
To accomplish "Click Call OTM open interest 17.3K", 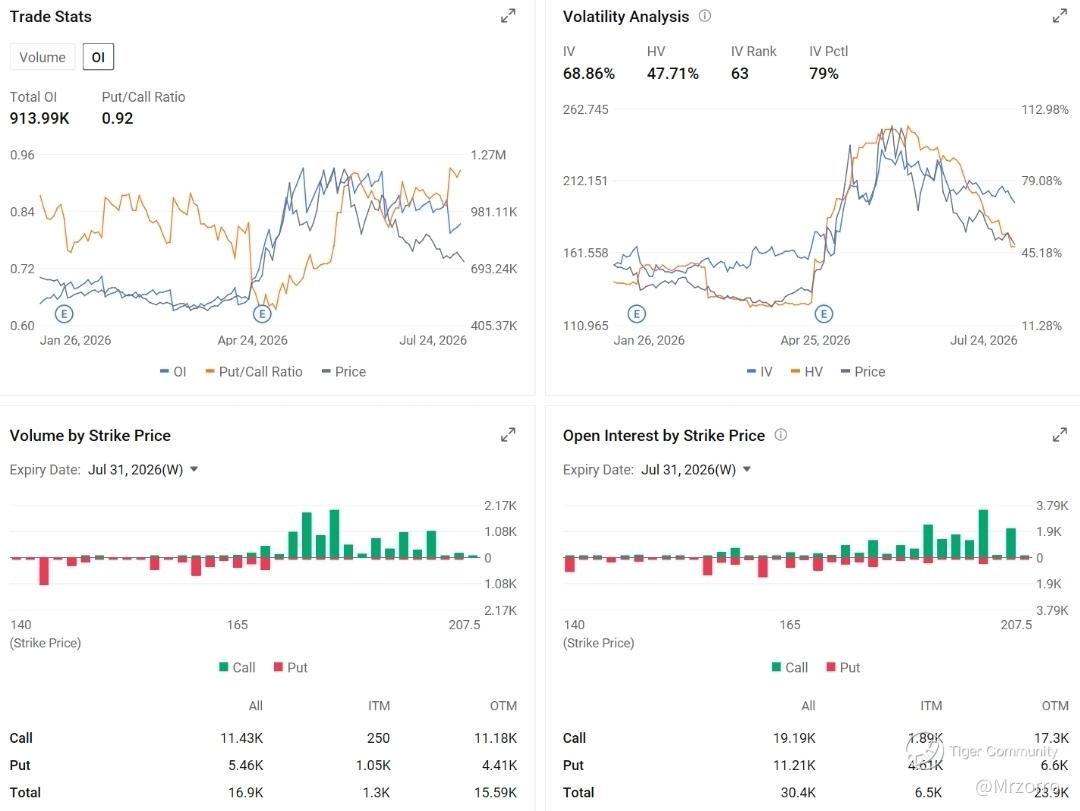I will coord(1052,738).
